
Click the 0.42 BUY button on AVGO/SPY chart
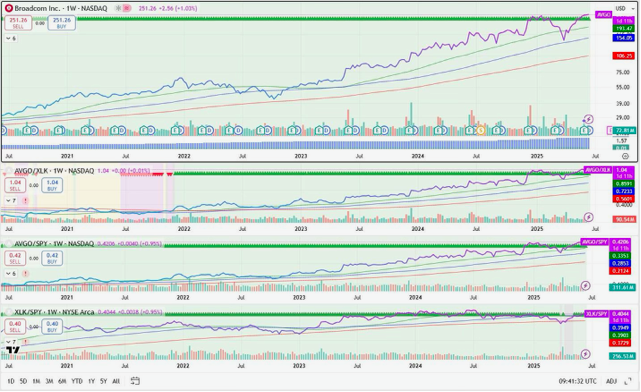(x=52, y=258)
